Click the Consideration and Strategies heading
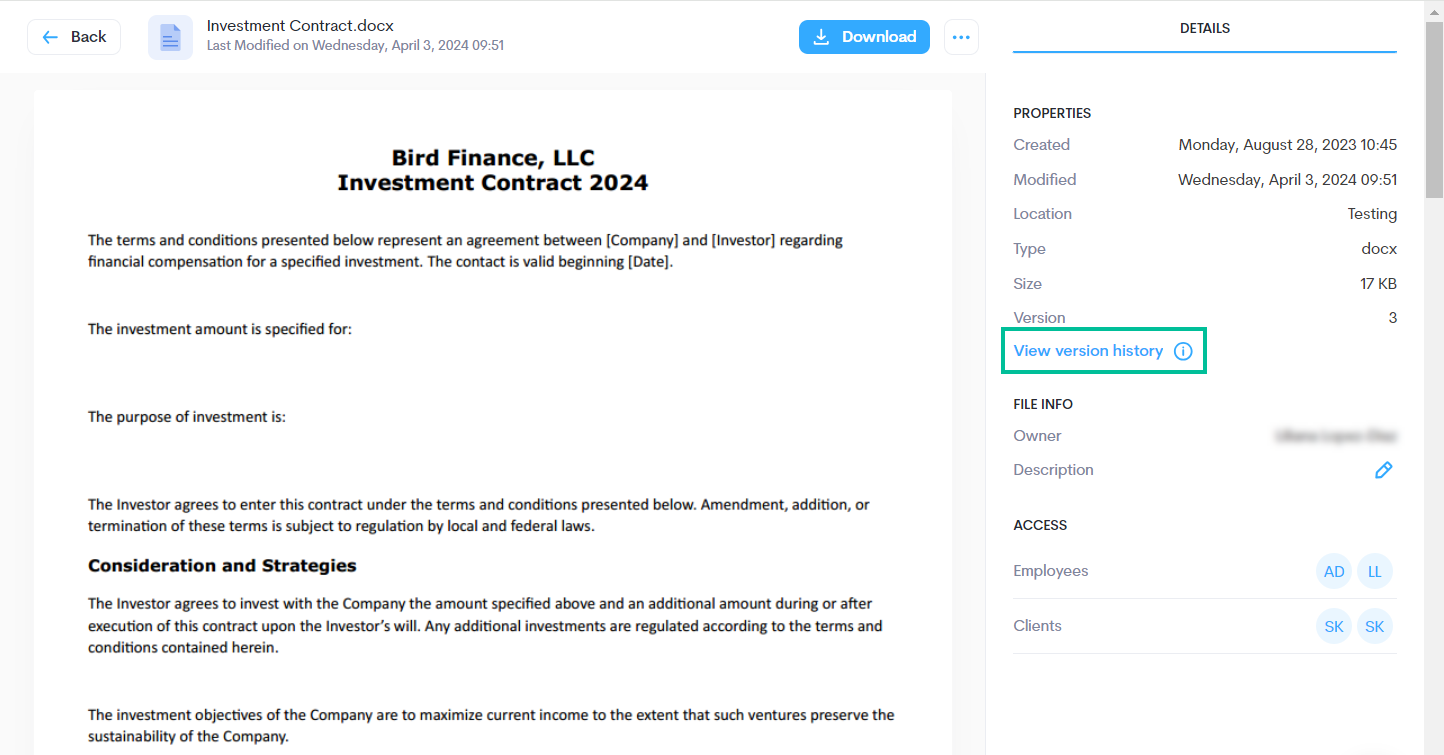Image resolution: width=1444 pixels, height=755 pixels. 222,566
